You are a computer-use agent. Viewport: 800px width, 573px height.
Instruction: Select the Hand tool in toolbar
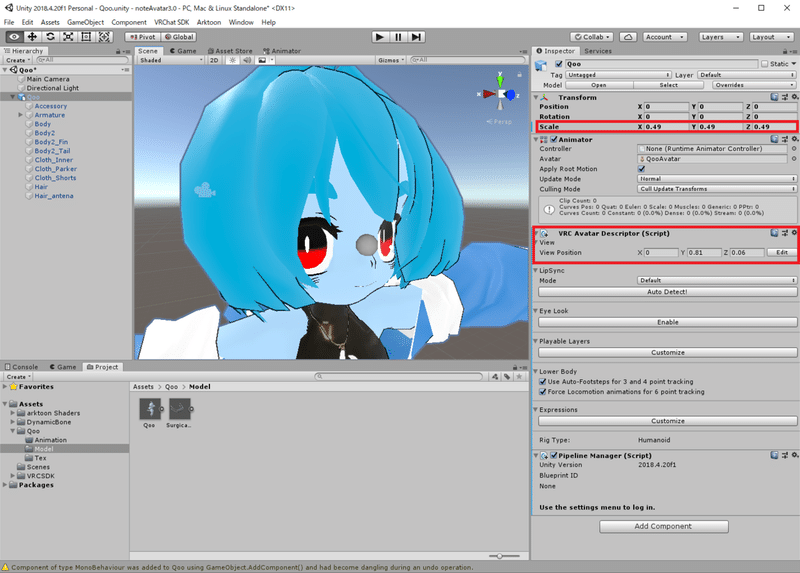[x=14, y=37]
